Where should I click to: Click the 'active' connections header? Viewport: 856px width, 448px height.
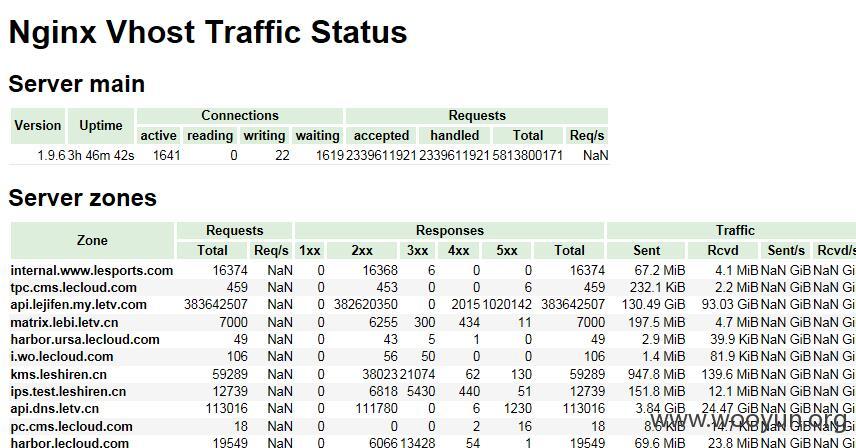(158, 135)
